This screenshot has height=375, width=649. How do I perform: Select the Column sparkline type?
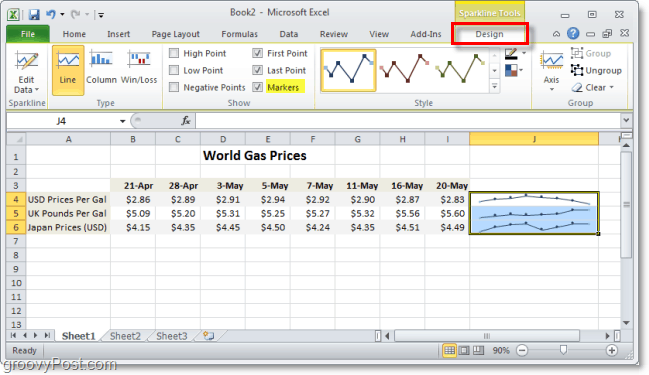pyautogui.click(x=101, y=68)
